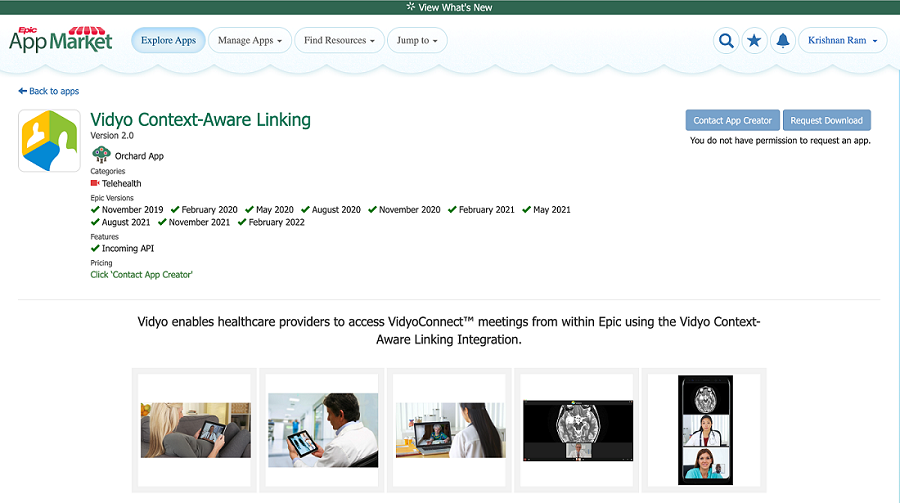Click the Vidyo Context-Aware Linking title
The width and height of the screenshot is (900, 503).
pyautogui.click(x=200, y=119)
